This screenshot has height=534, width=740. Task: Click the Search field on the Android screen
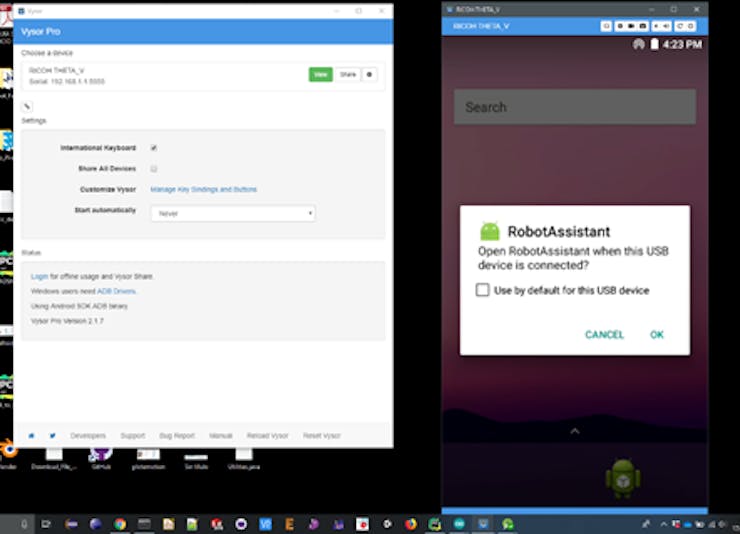575,107
